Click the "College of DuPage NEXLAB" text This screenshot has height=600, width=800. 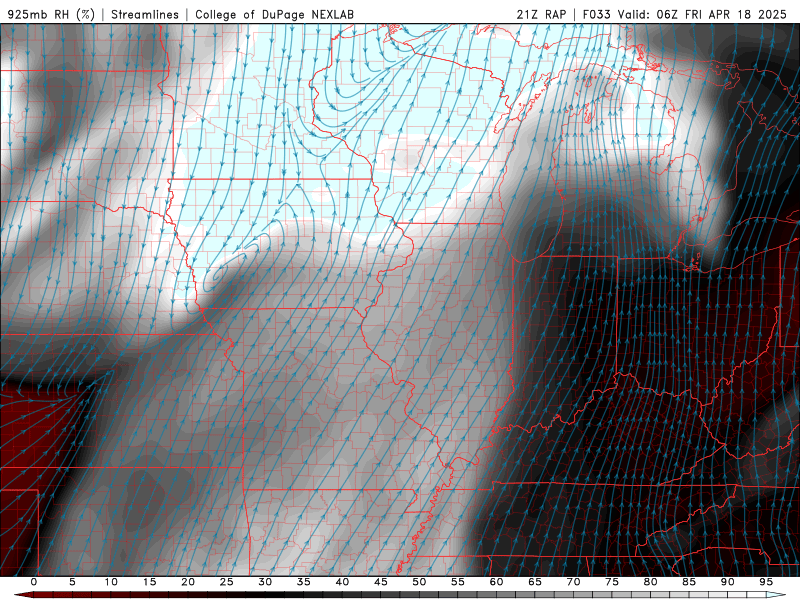click(x=274, y=14)
